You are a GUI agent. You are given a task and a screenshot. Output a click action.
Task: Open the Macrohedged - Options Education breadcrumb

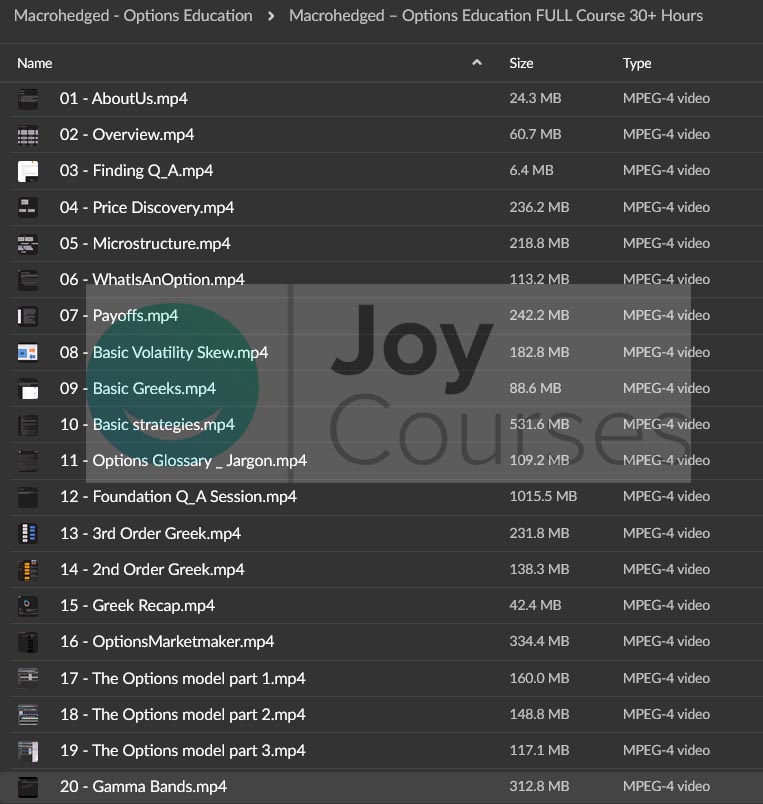tap(133, 16)
